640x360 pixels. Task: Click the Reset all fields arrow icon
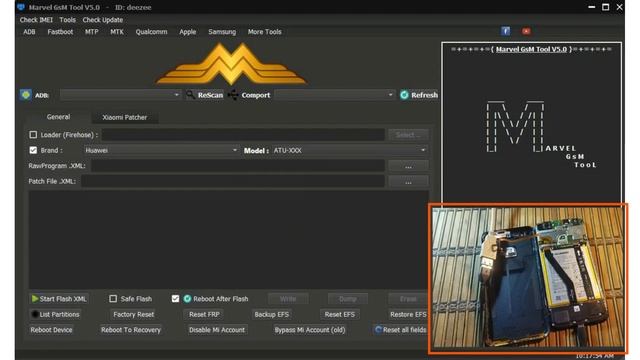point(378,329)
